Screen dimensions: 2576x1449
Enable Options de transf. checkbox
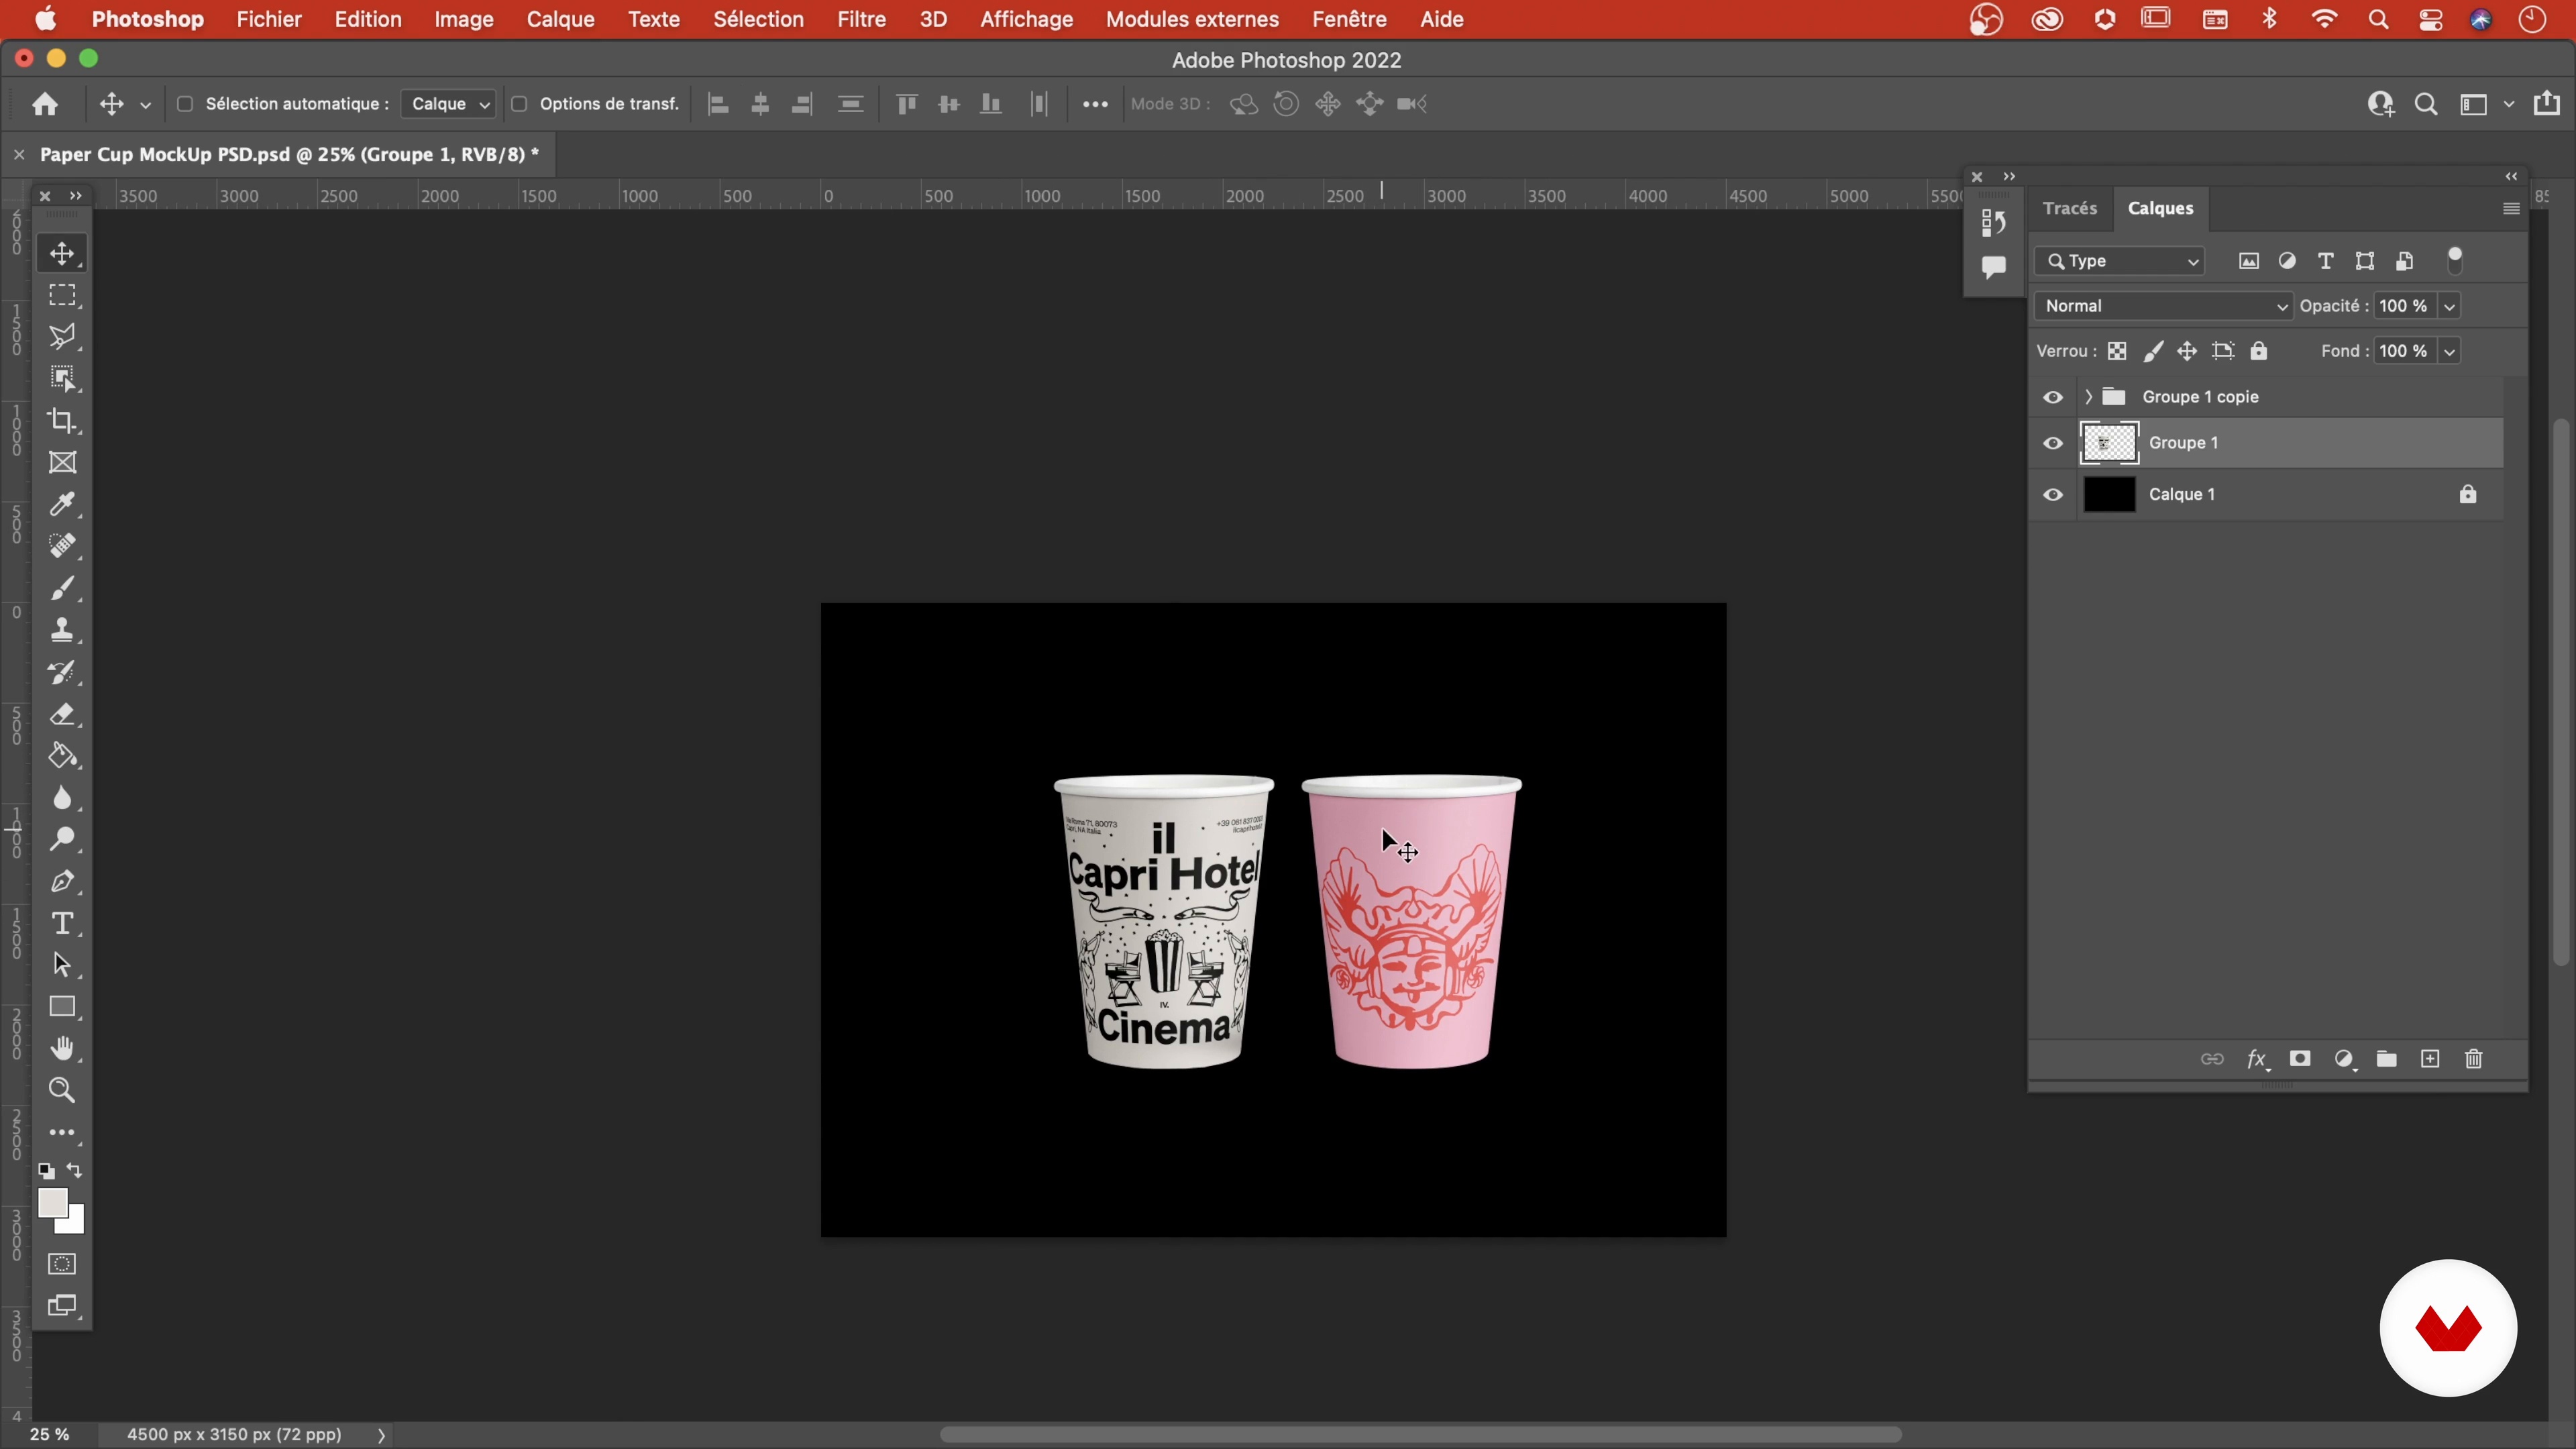[x=518, y=104]
